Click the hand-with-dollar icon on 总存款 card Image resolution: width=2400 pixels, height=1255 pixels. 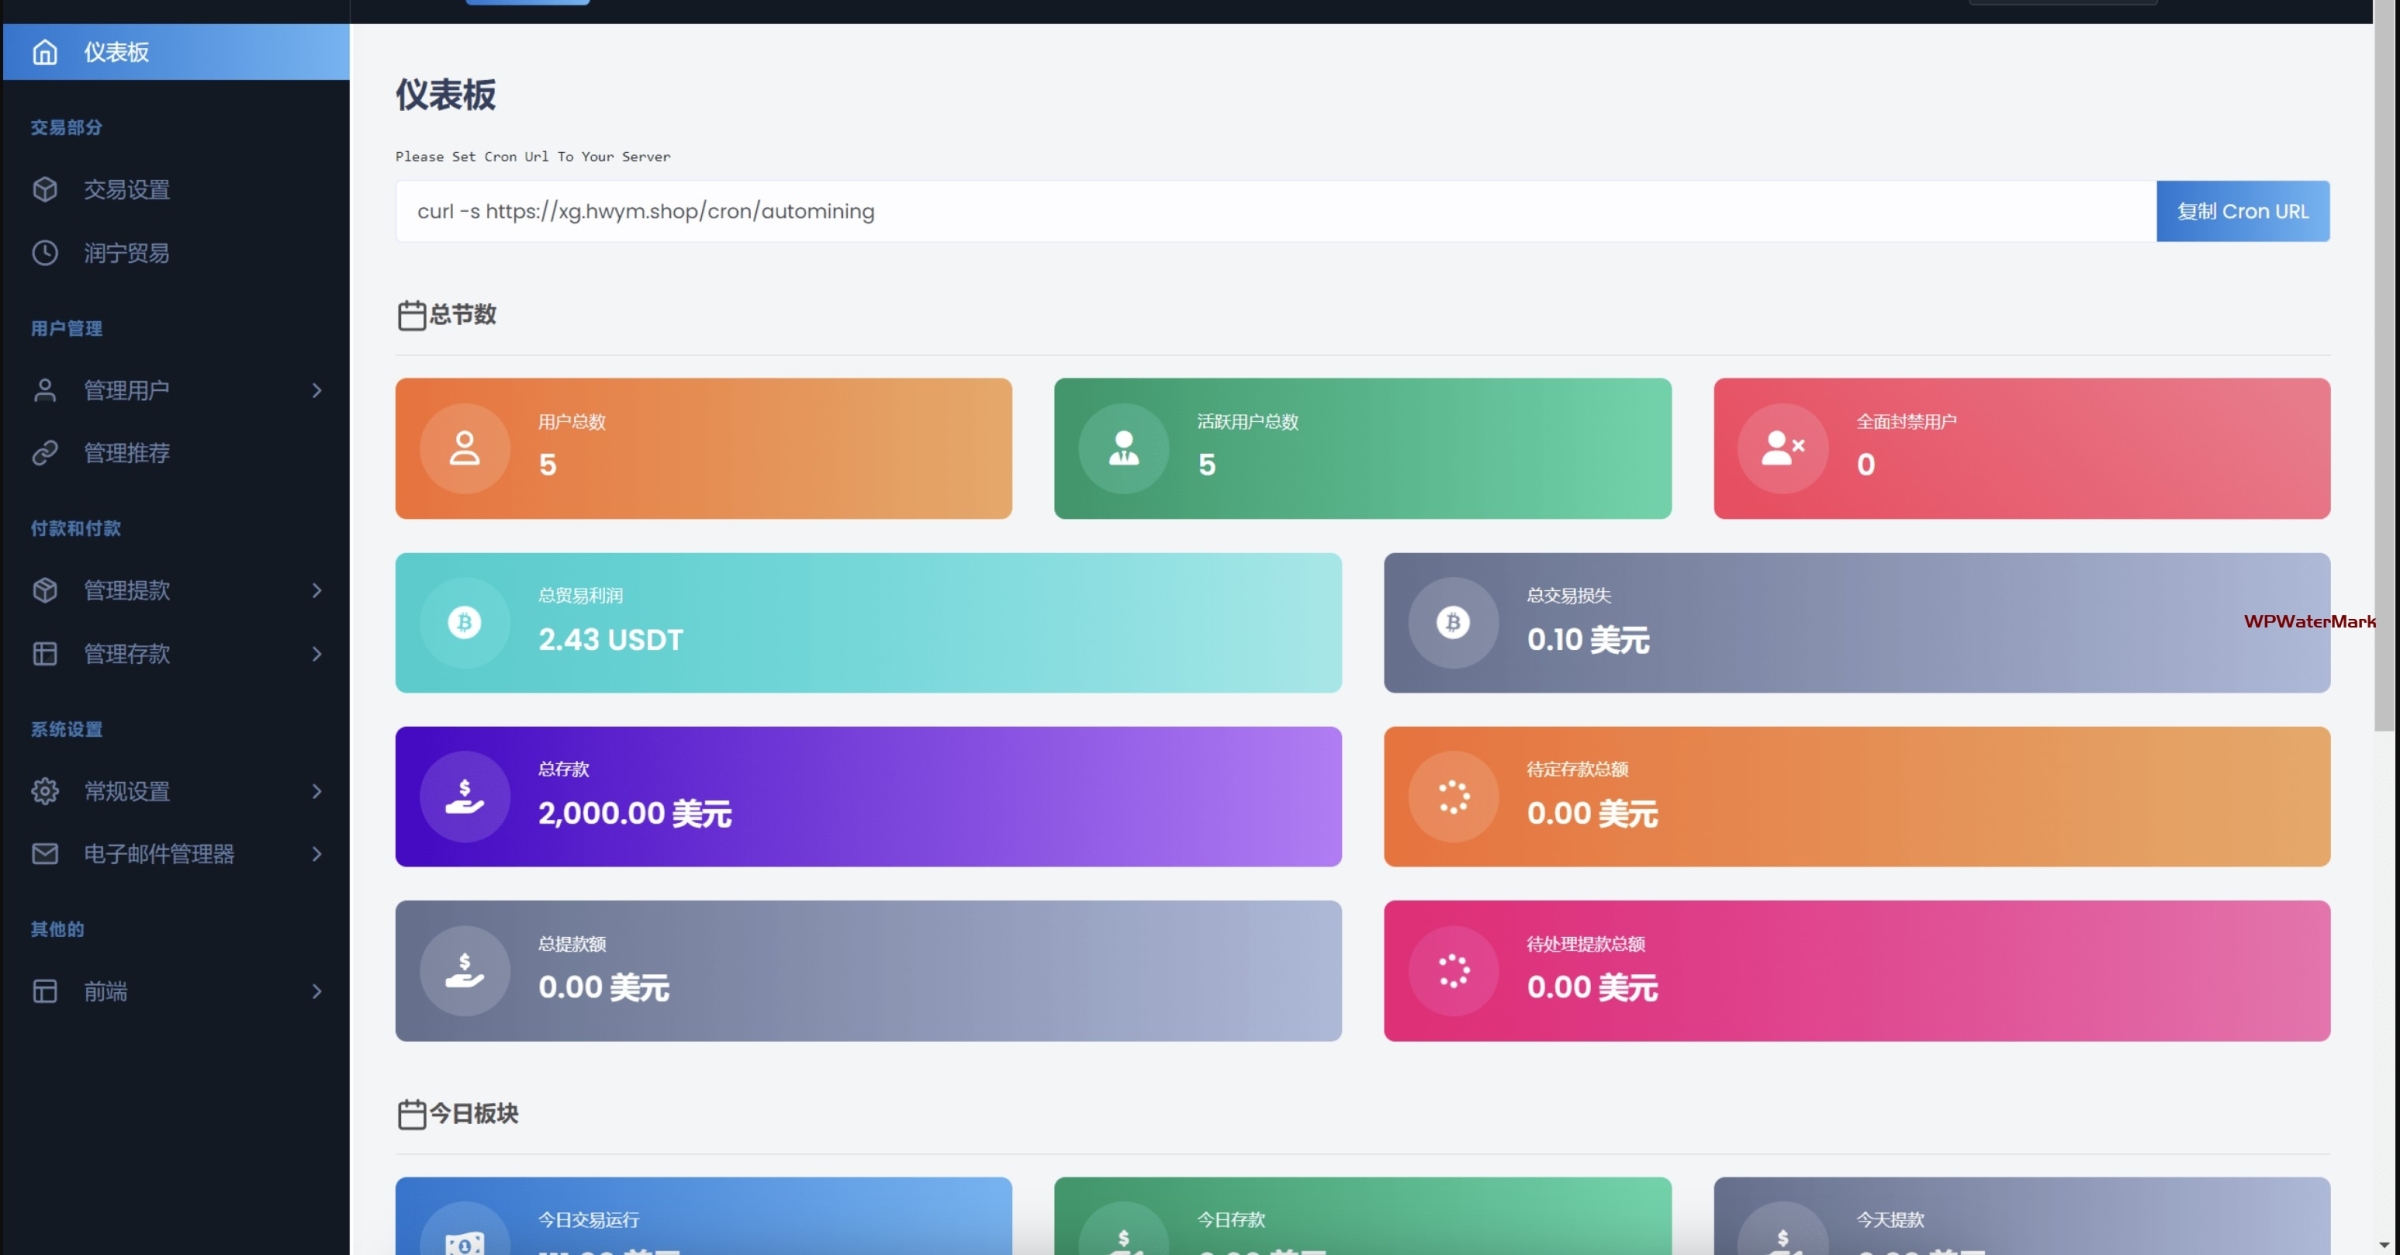coord(464,797)
